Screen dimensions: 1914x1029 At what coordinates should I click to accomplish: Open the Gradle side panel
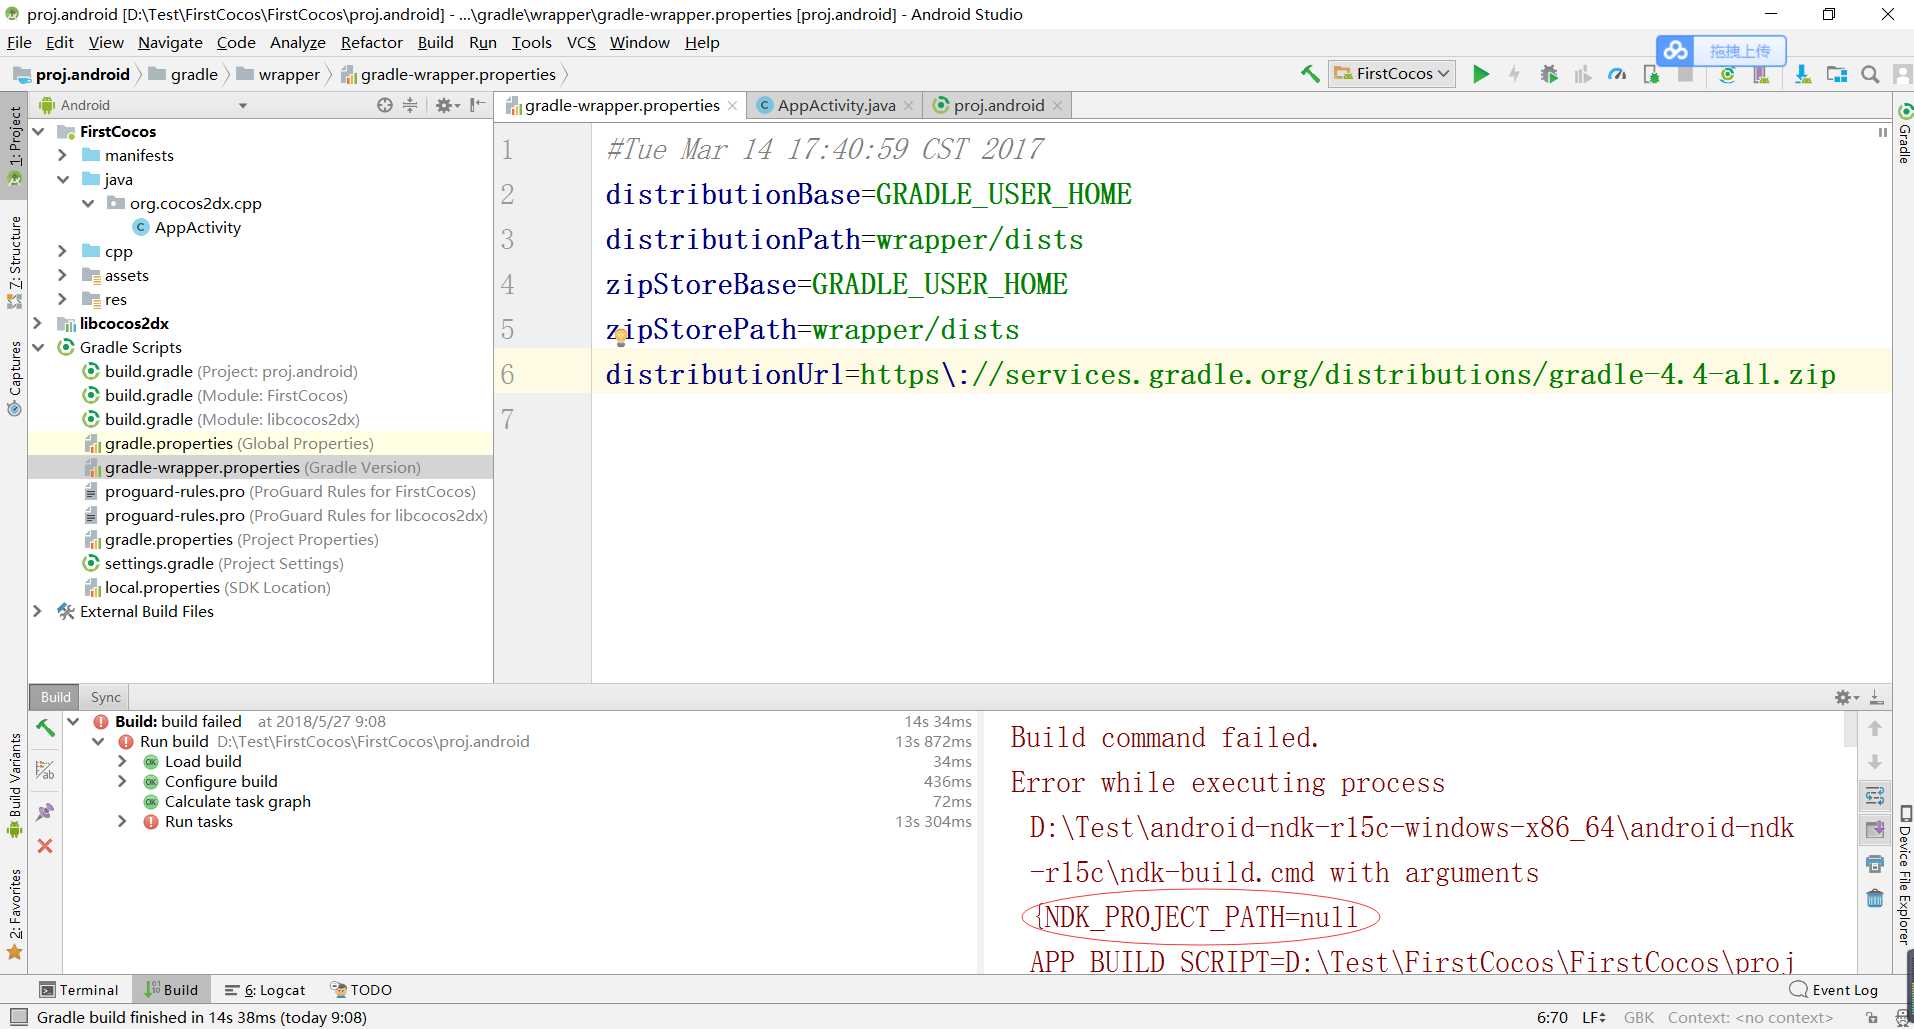(x=1904, y=132)
